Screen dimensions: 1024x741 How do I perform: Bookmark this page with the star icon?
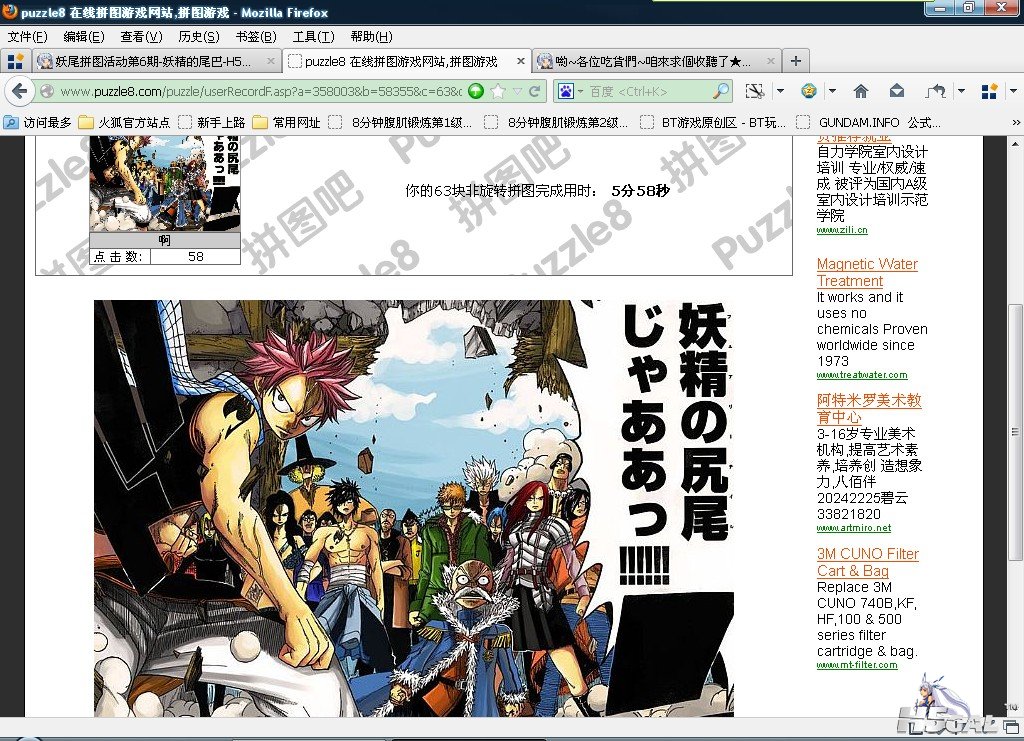click(x=498, y=91)
